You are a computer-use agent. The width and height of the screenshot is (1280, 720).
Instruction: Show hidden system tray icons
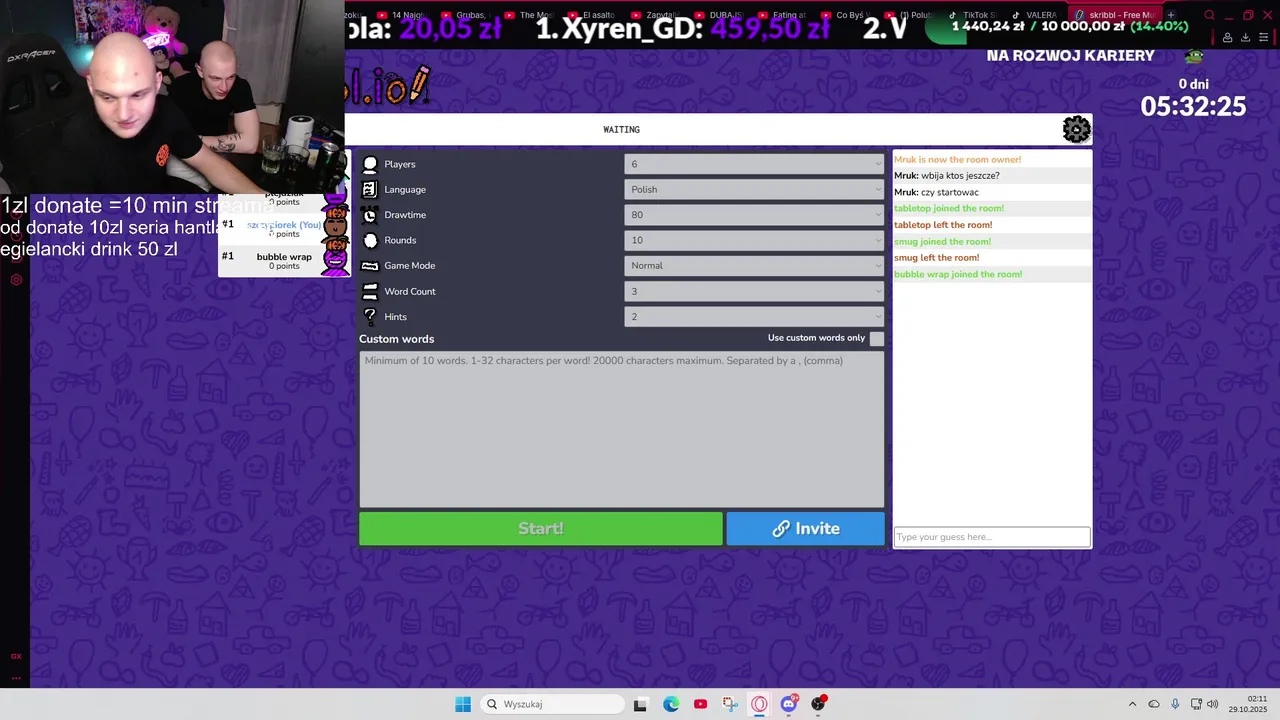pyautogui.click(x=1132, y=704)
